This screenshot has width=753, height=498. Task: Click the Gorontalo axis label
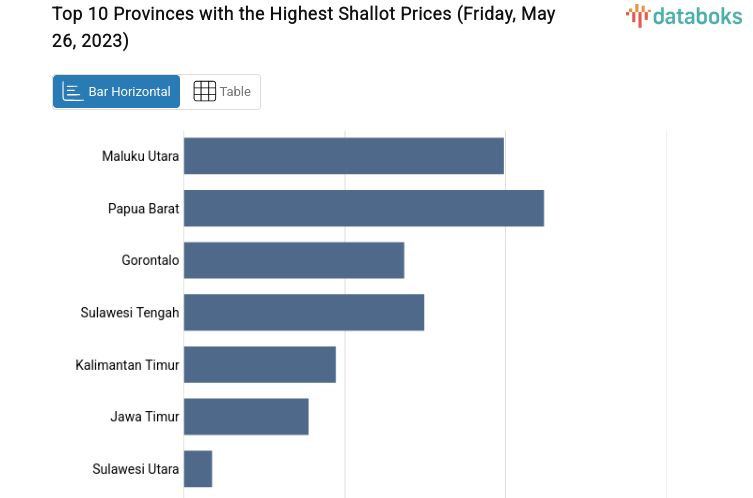(150, 260)
